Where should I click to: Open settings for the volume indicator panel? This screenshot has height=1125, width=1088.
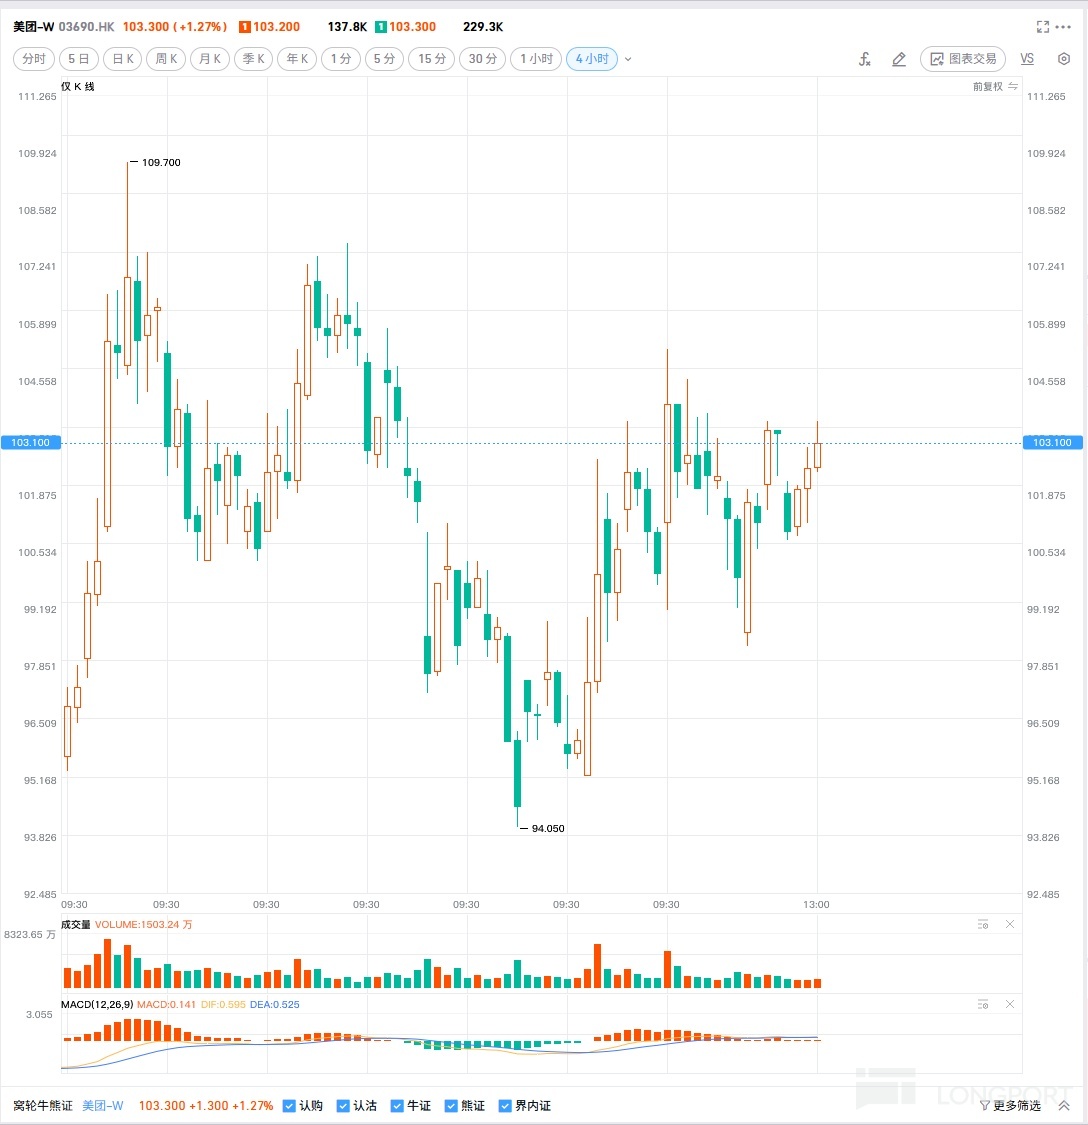(983, 924)
